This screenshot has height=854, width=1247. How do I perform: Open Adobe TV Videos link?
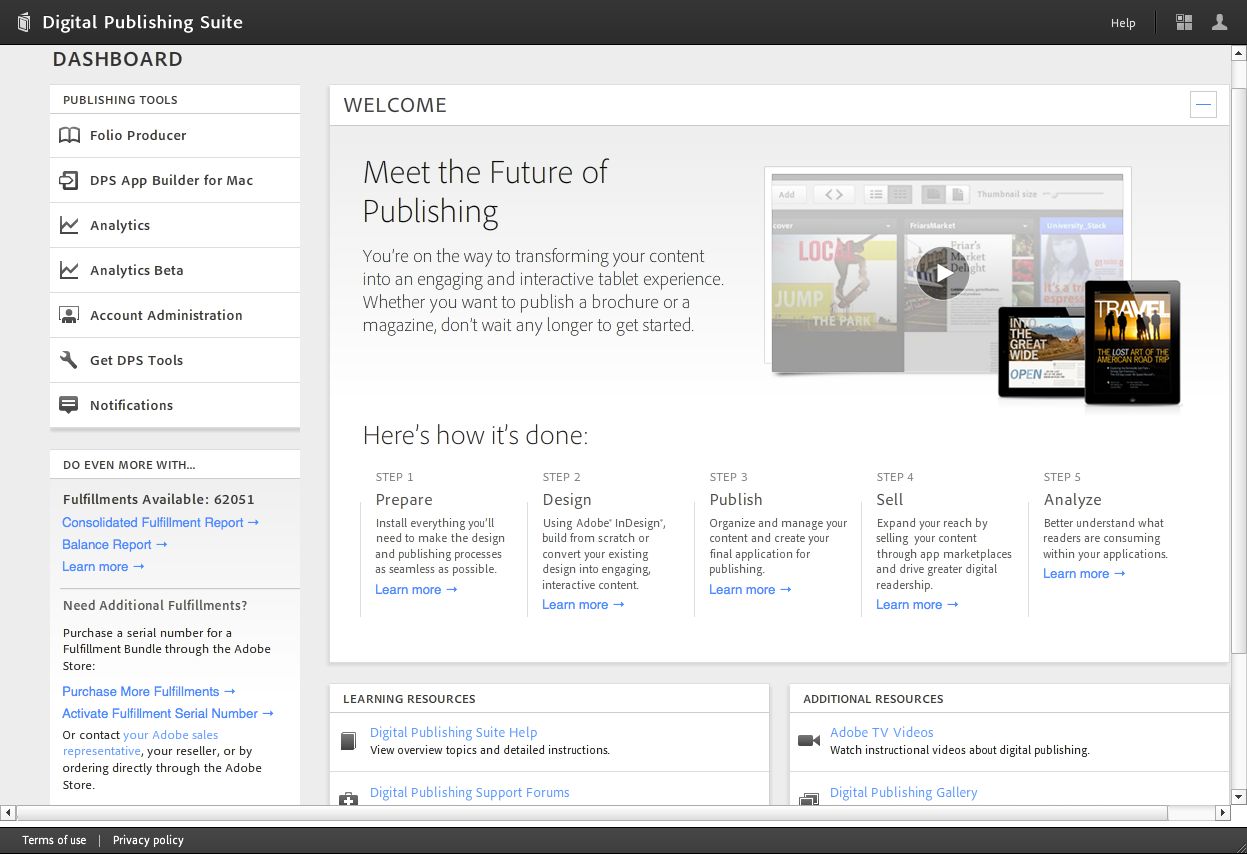click(881, 732)
